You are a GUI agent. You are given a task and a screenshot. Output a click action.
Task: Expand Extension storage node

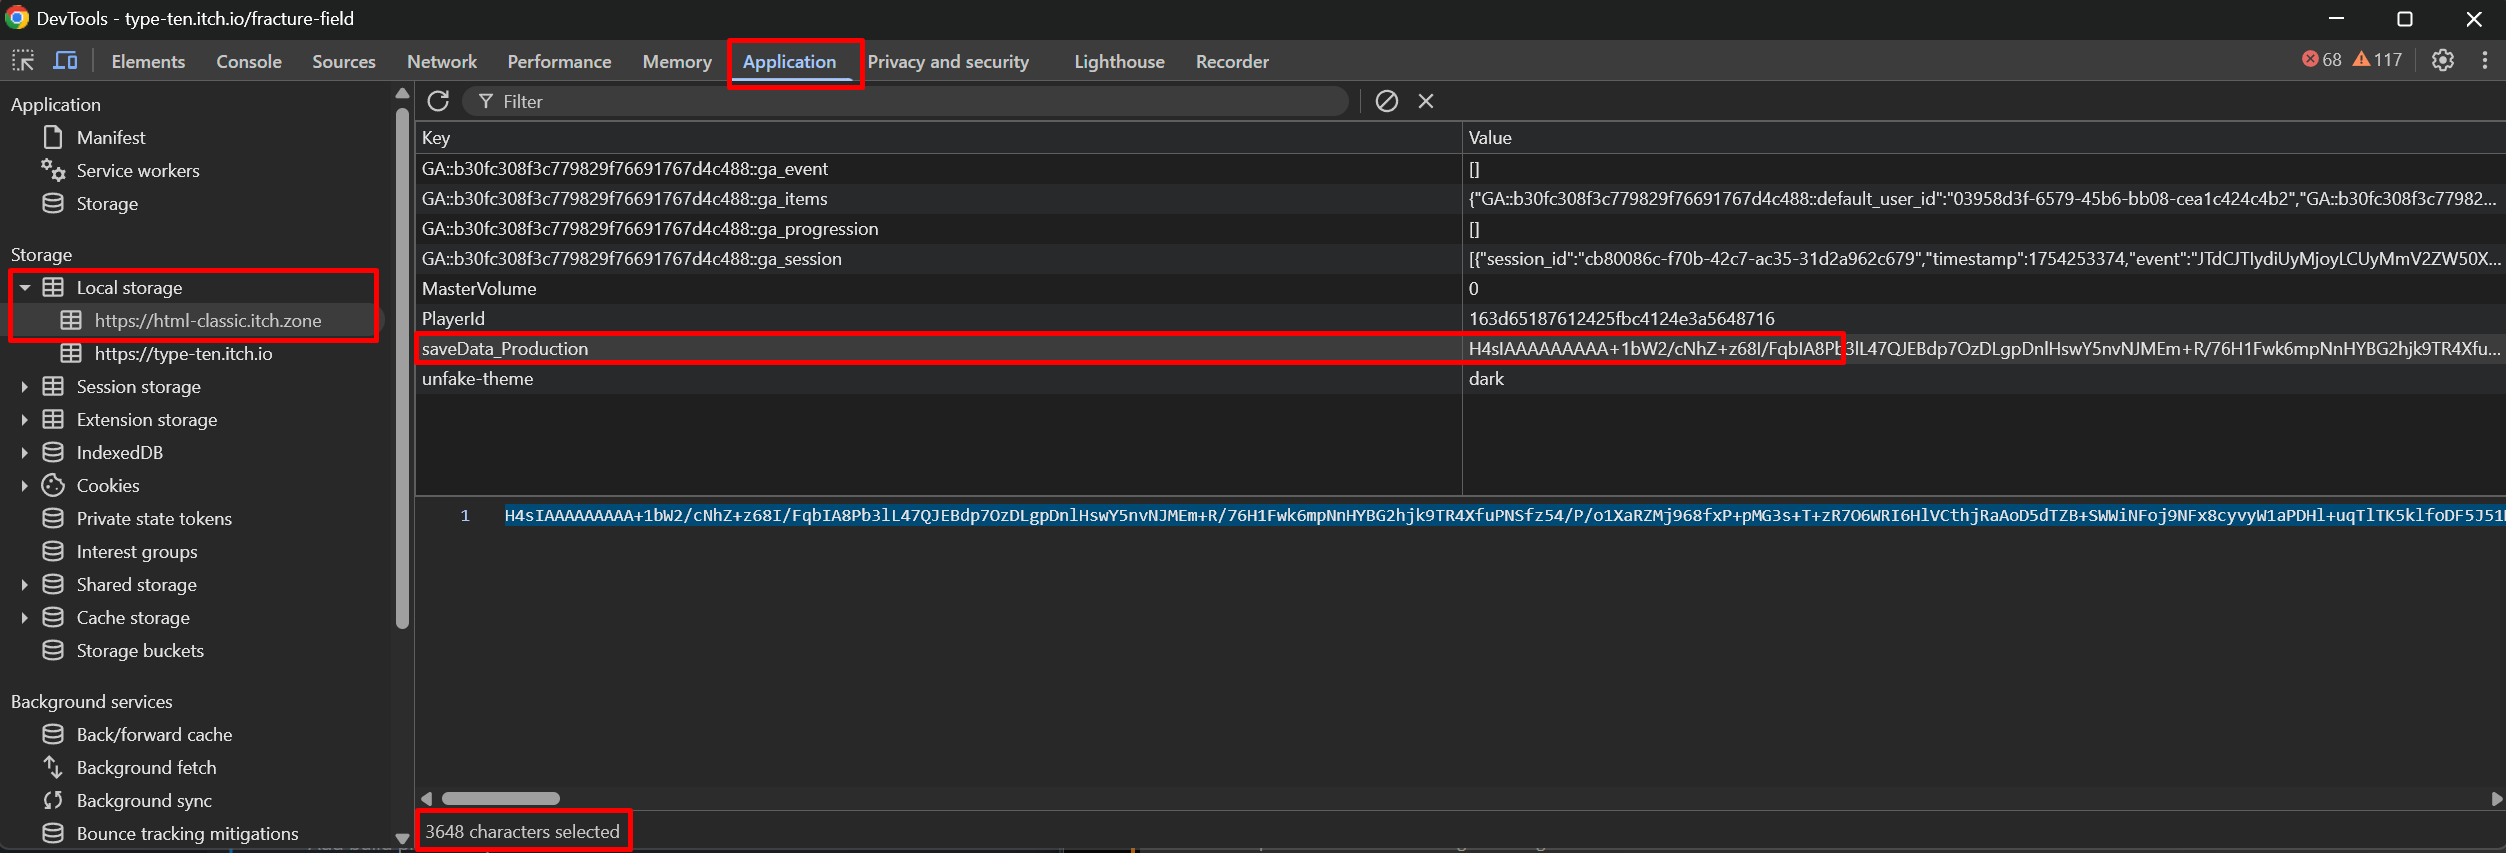(x=25, y=420)
